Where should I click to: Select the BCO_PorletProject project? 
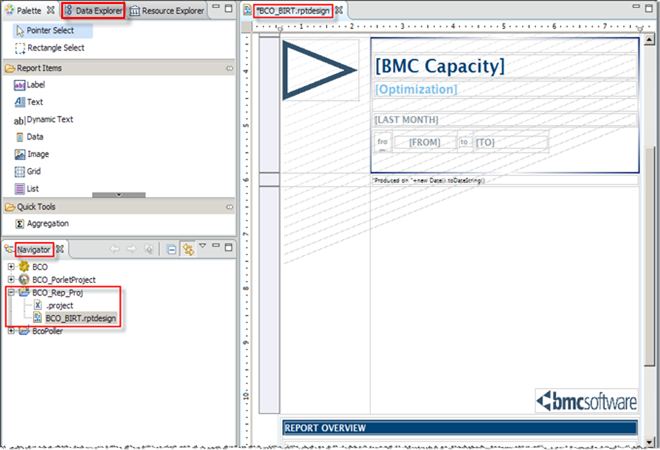[x=64, y=280]
